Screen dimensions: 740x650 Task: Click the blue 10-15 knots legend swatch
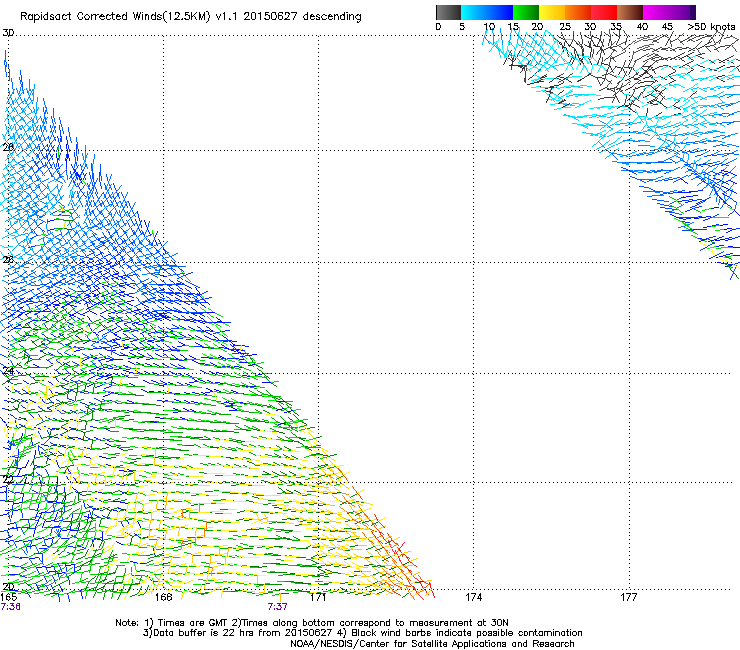click(500, 12)
